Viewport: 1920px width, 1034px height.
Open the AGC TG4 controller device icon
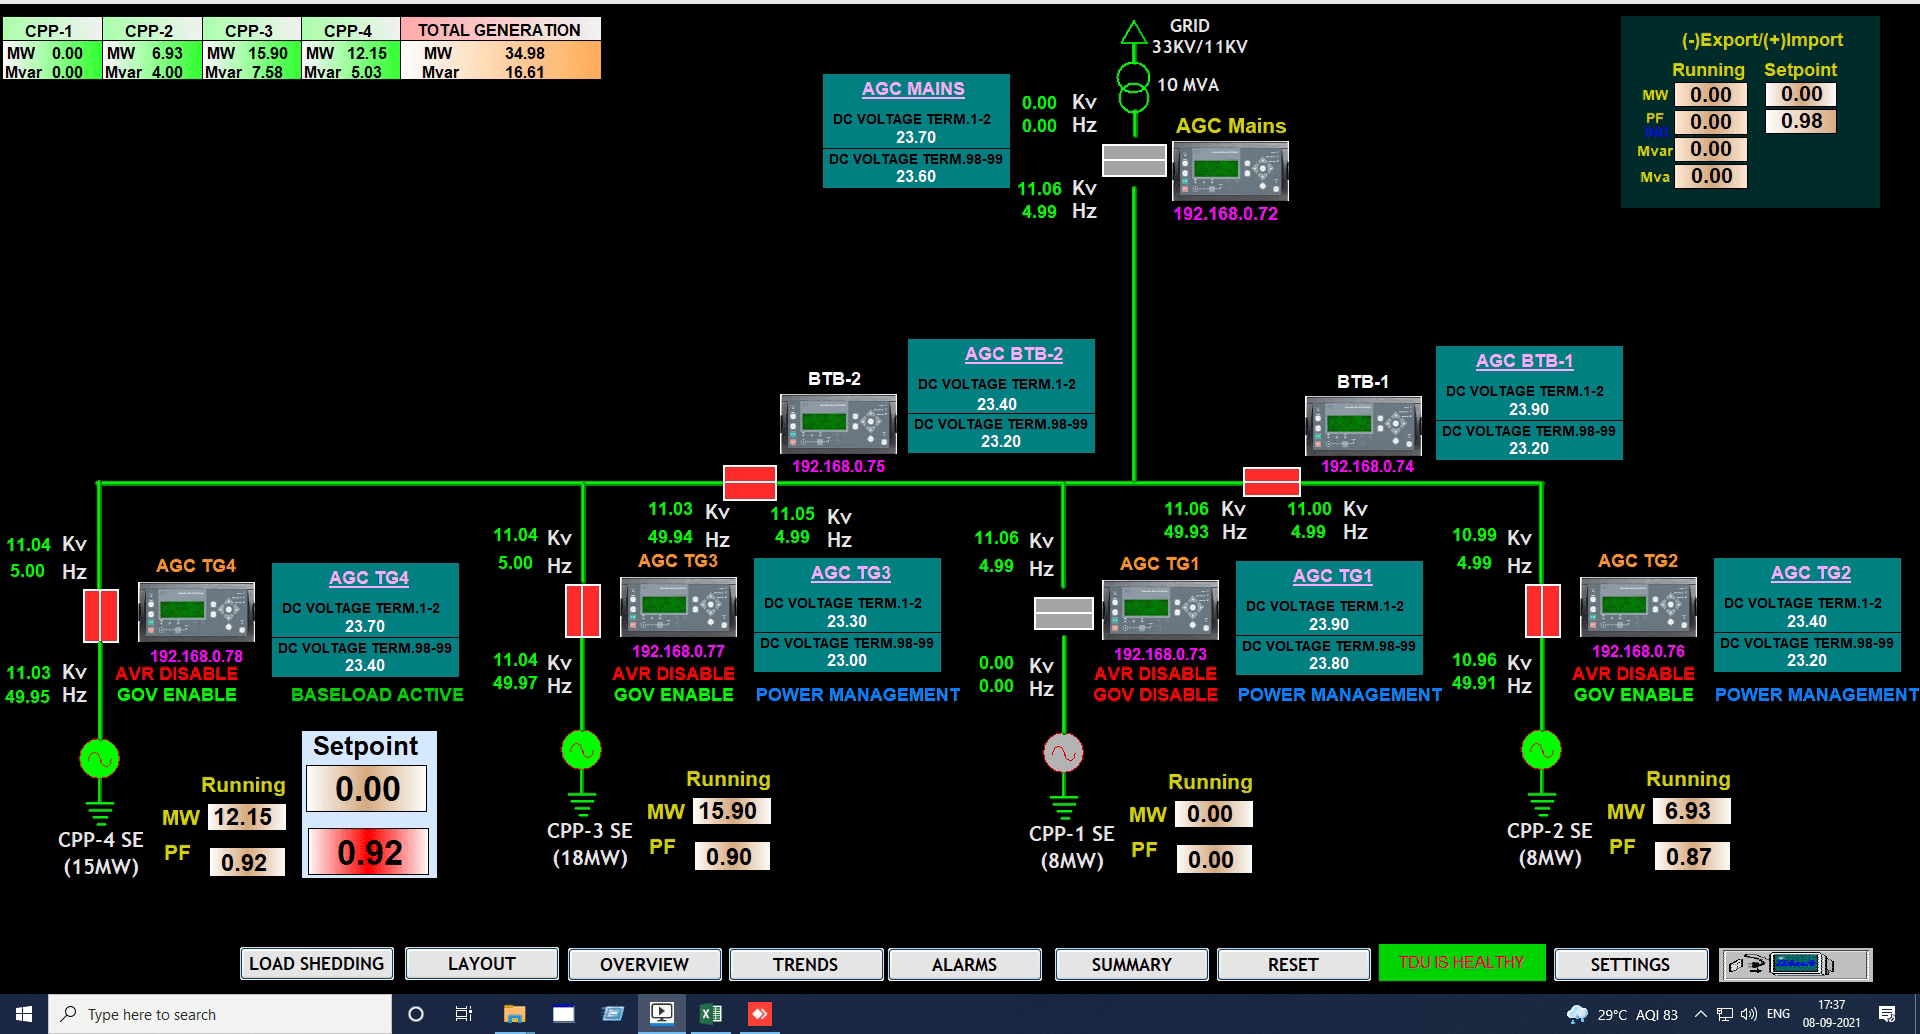196,612
